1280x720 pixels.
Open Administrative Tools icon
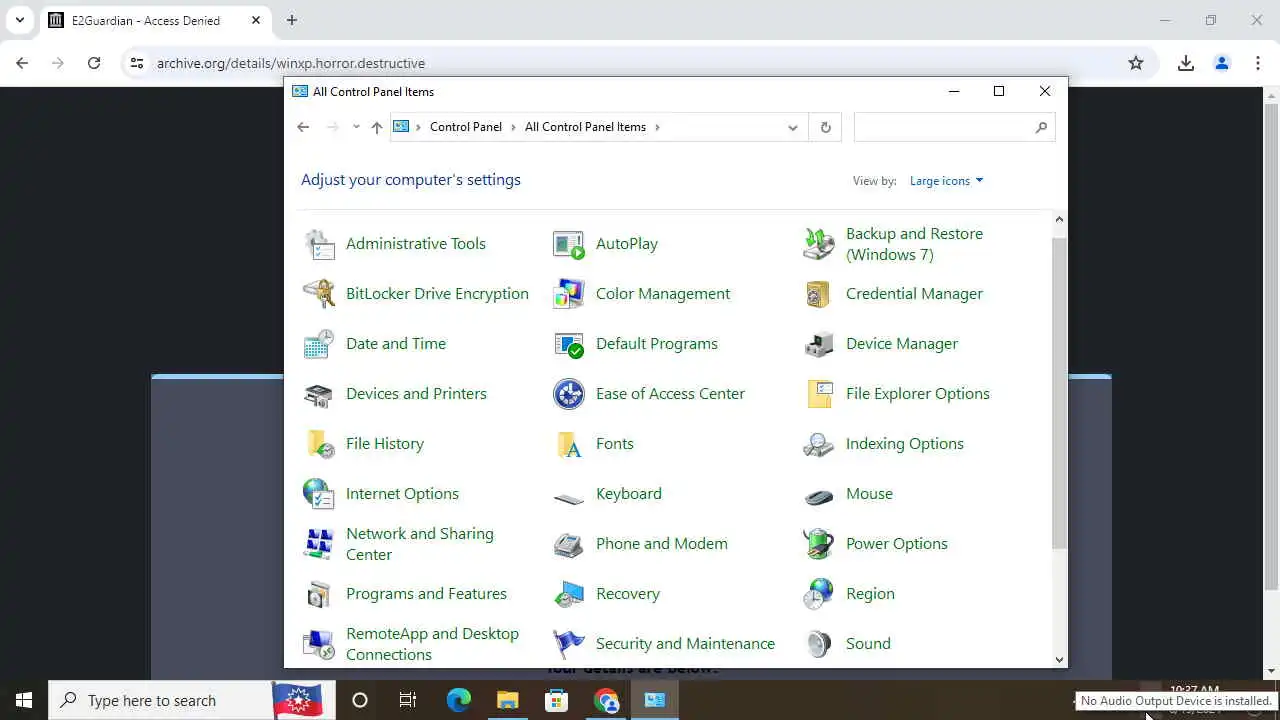(319, 244)
